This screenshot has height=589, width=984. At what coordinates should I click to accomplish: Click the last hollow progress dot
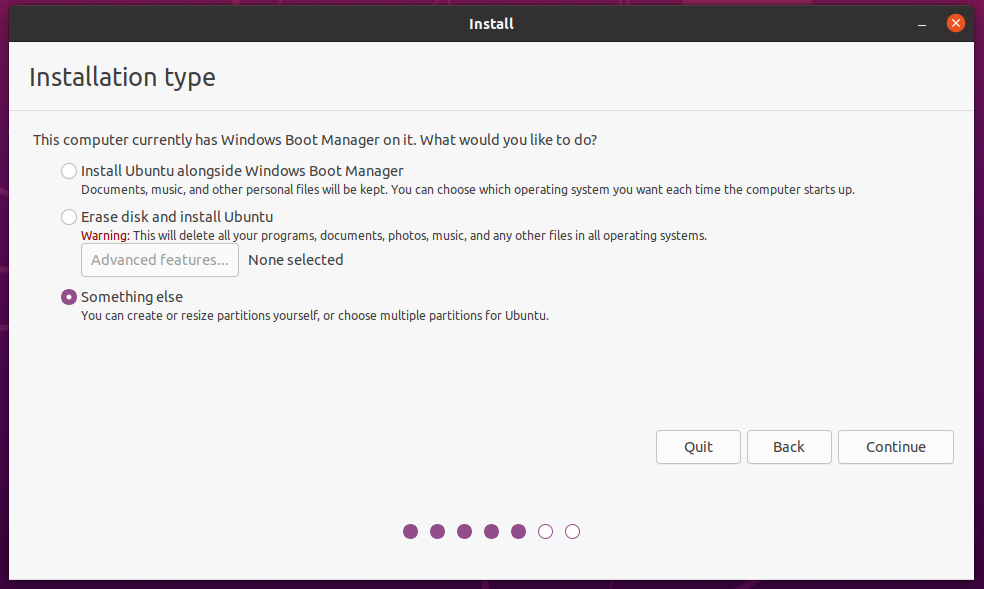click(x=572, y=531)
